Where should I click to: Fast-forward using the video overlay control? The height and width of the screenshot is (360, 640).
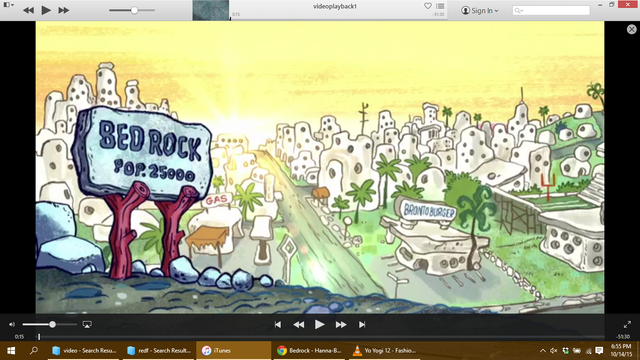(x=341, y=324)
